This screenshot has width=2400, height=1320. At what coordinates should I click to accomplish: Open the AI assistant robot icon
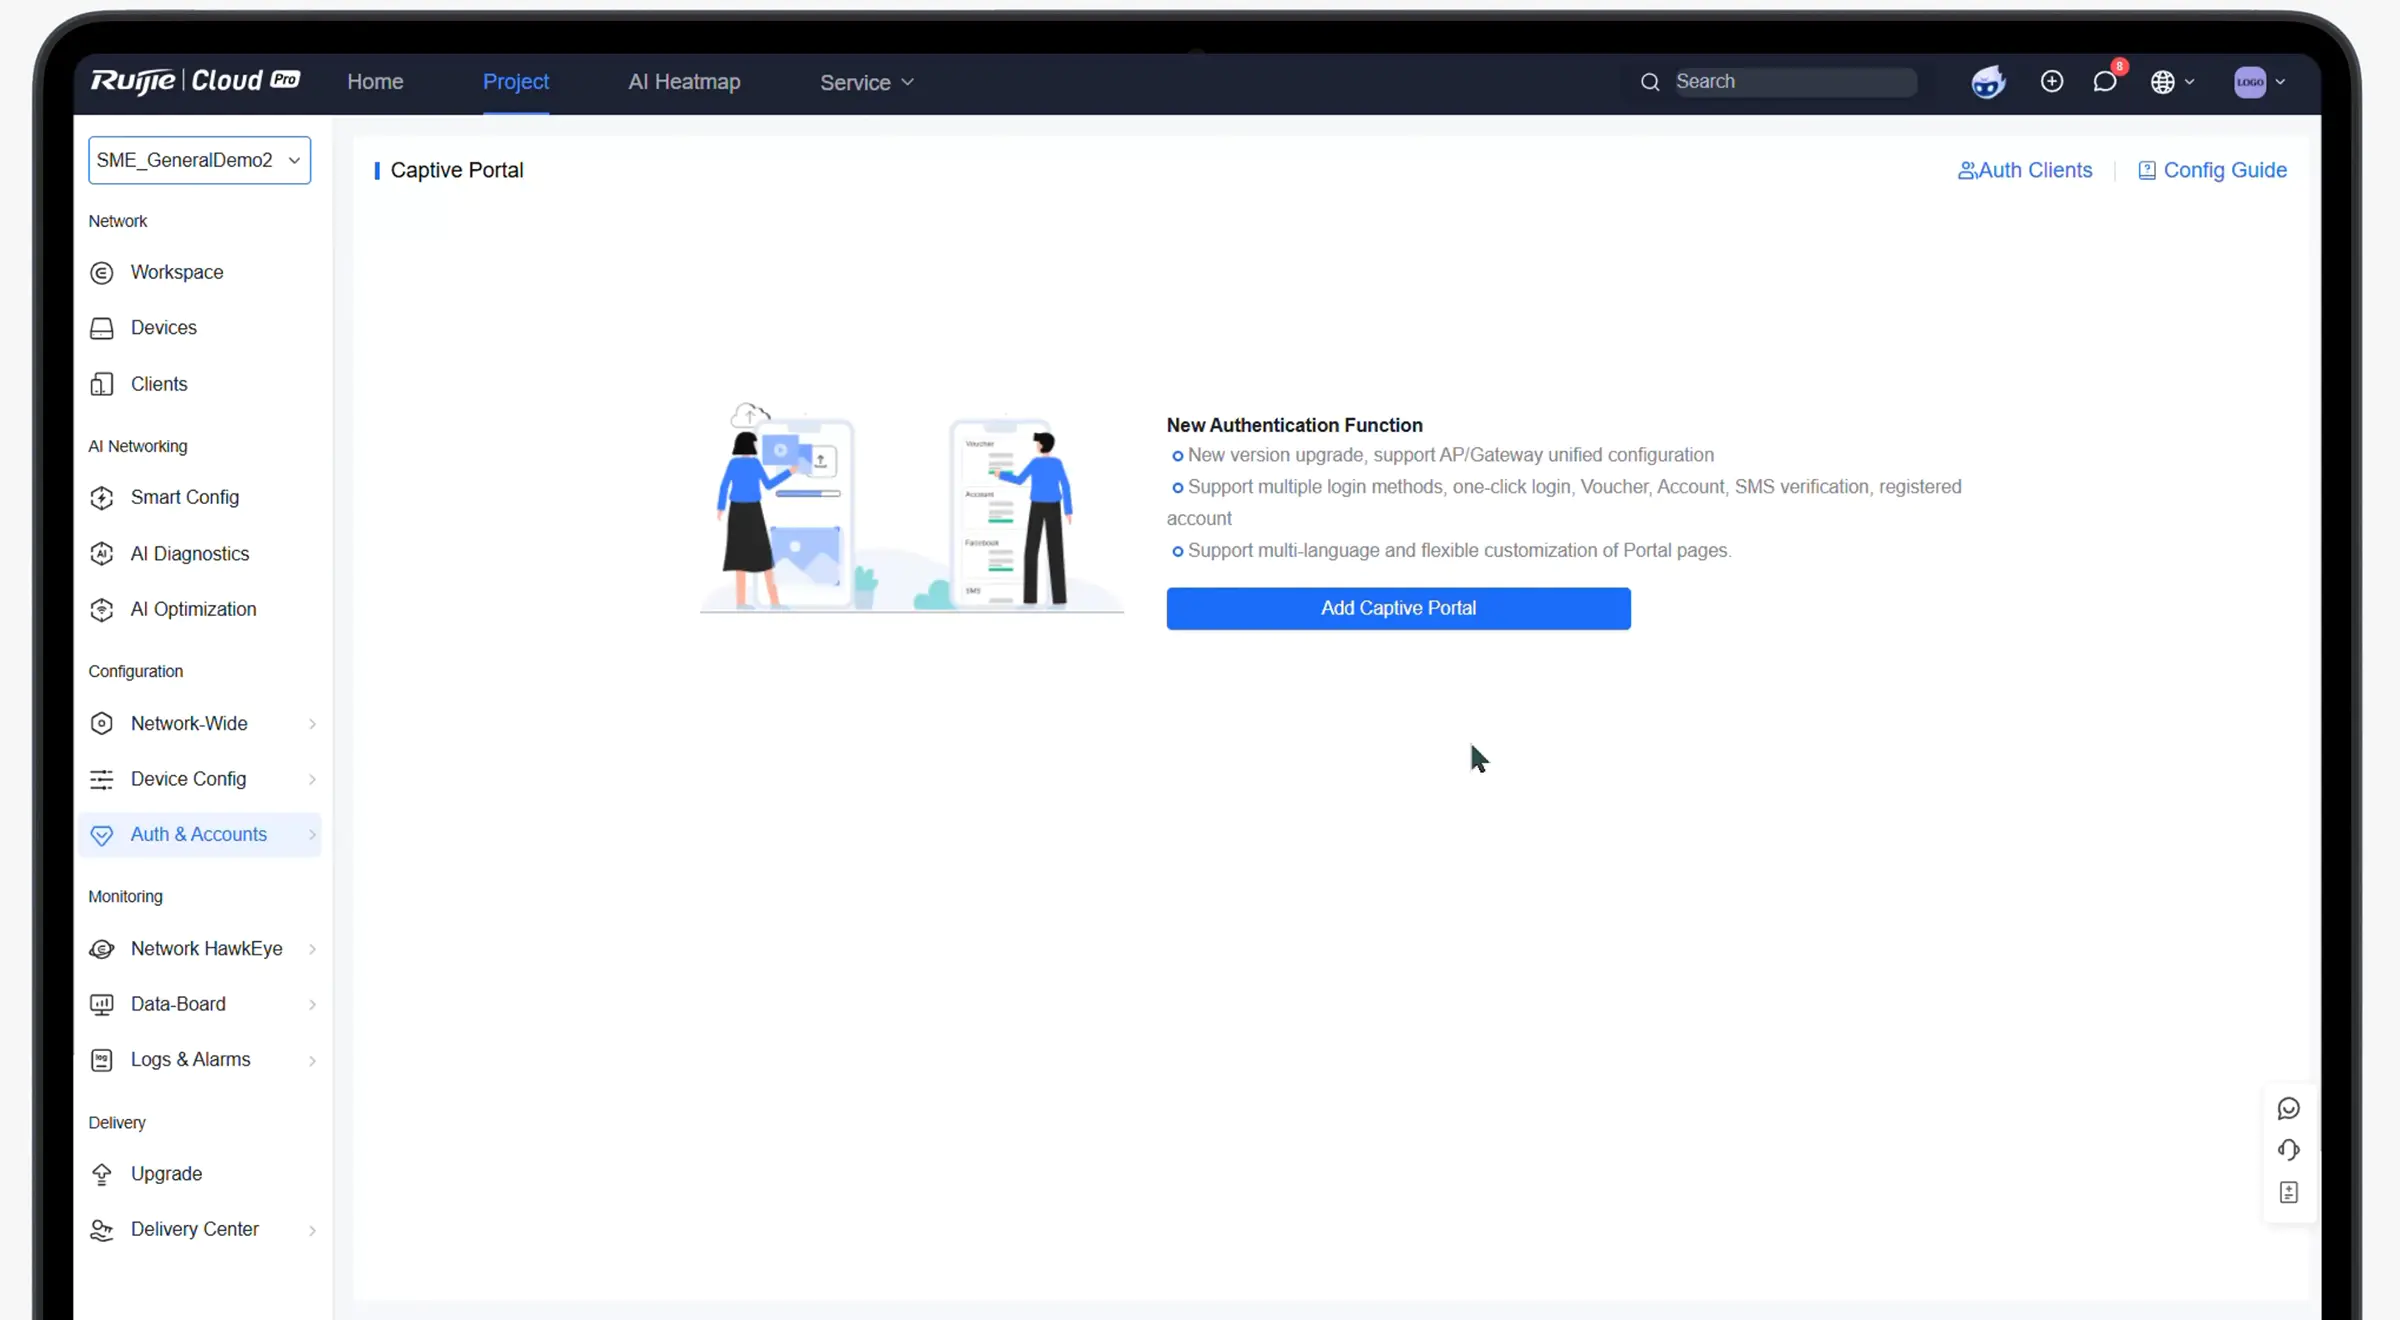pyautogui.click(x=1988, y=82)
